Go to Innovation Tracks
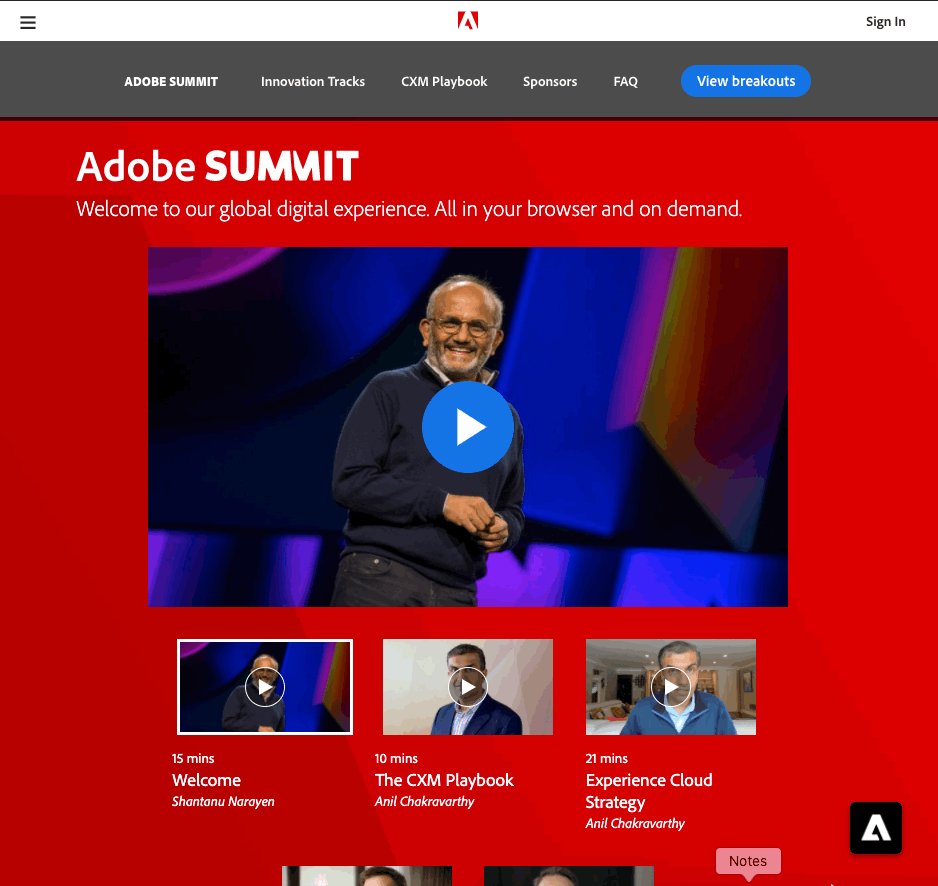Image resolution: width=938 pixels, height=886 pixels. (x=313, y=81)
